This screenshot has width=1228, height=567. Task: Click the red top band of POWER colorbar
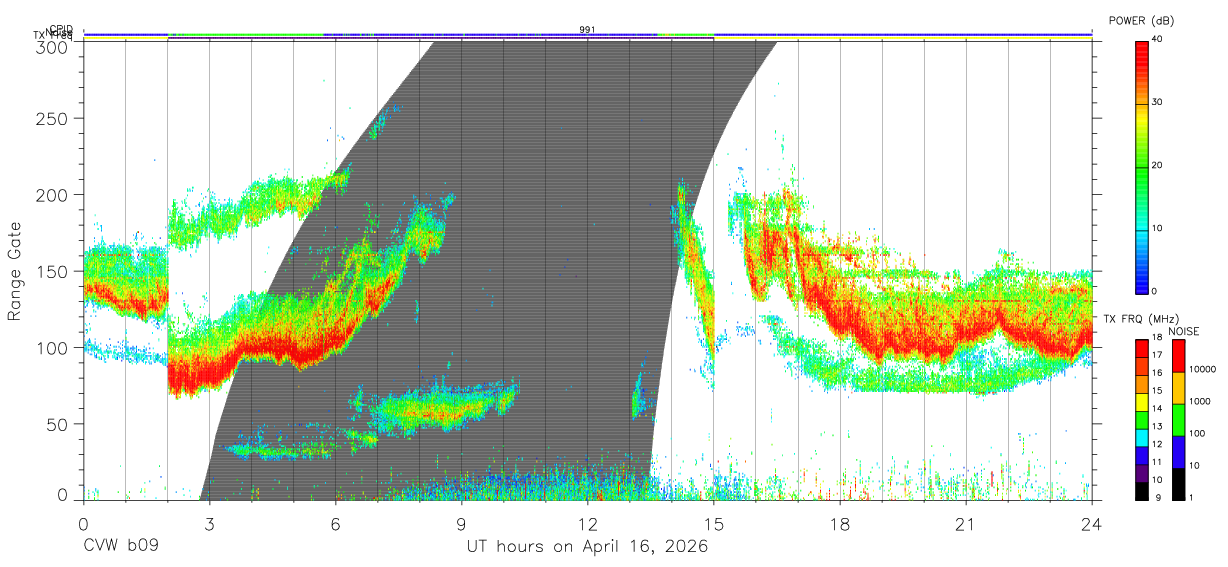coord(1141,71)
